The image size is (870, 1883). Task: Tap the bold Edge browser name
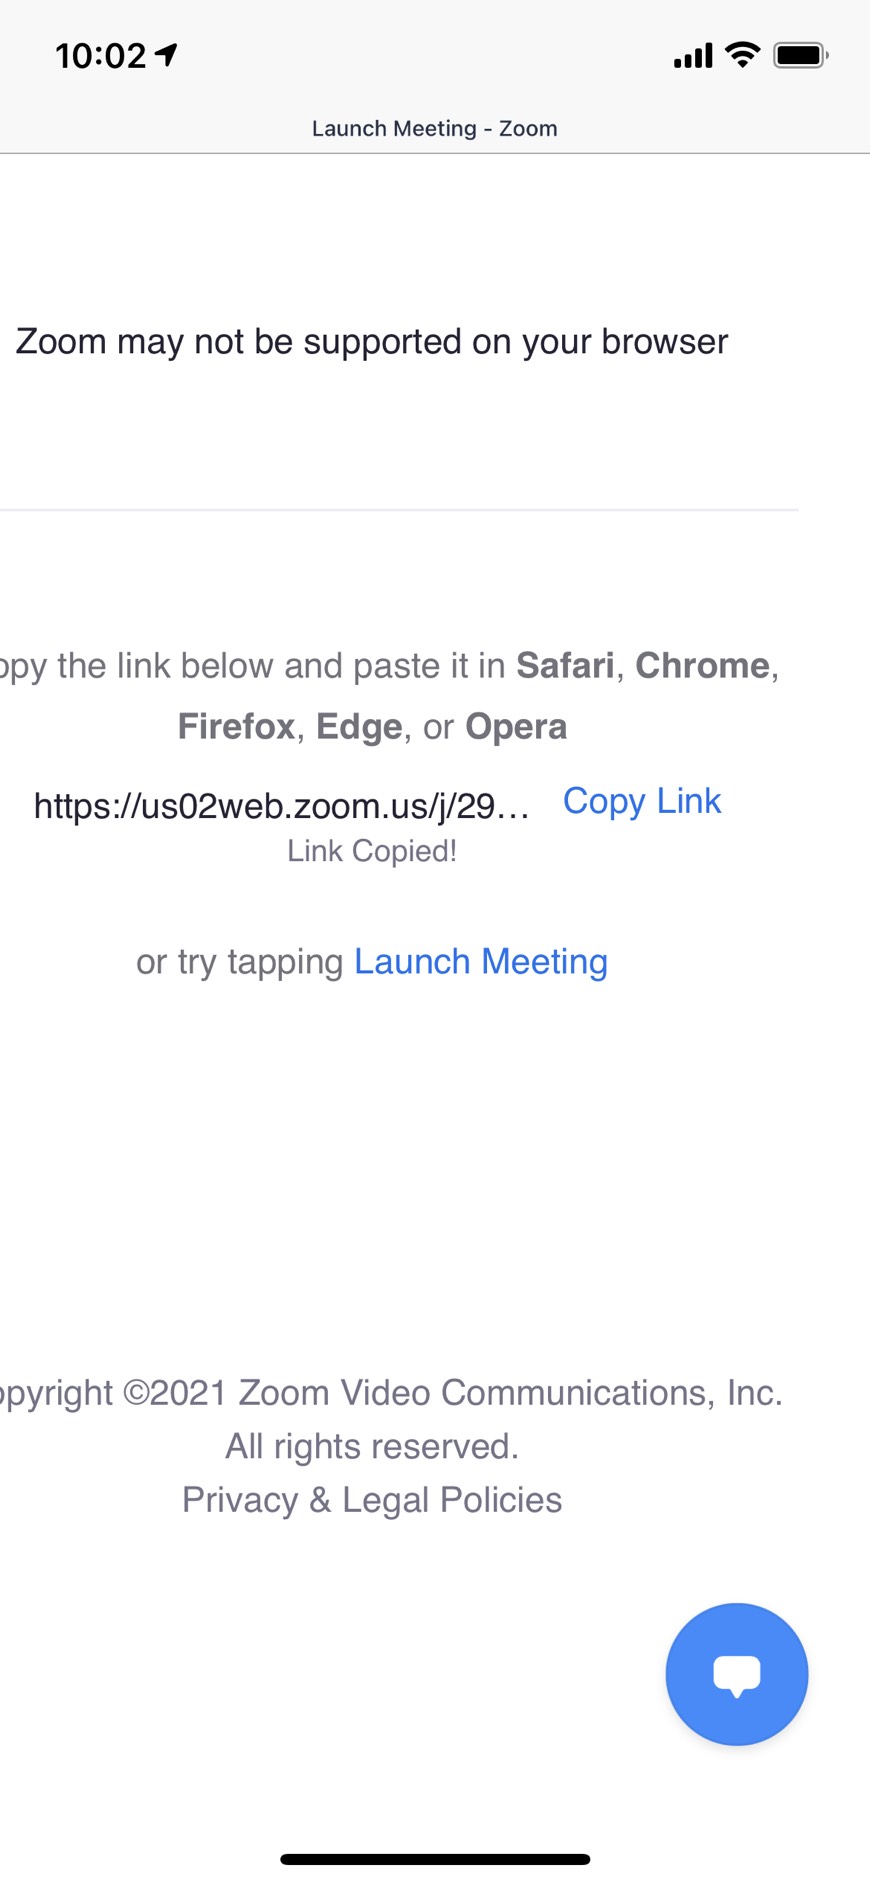point(359,727)
